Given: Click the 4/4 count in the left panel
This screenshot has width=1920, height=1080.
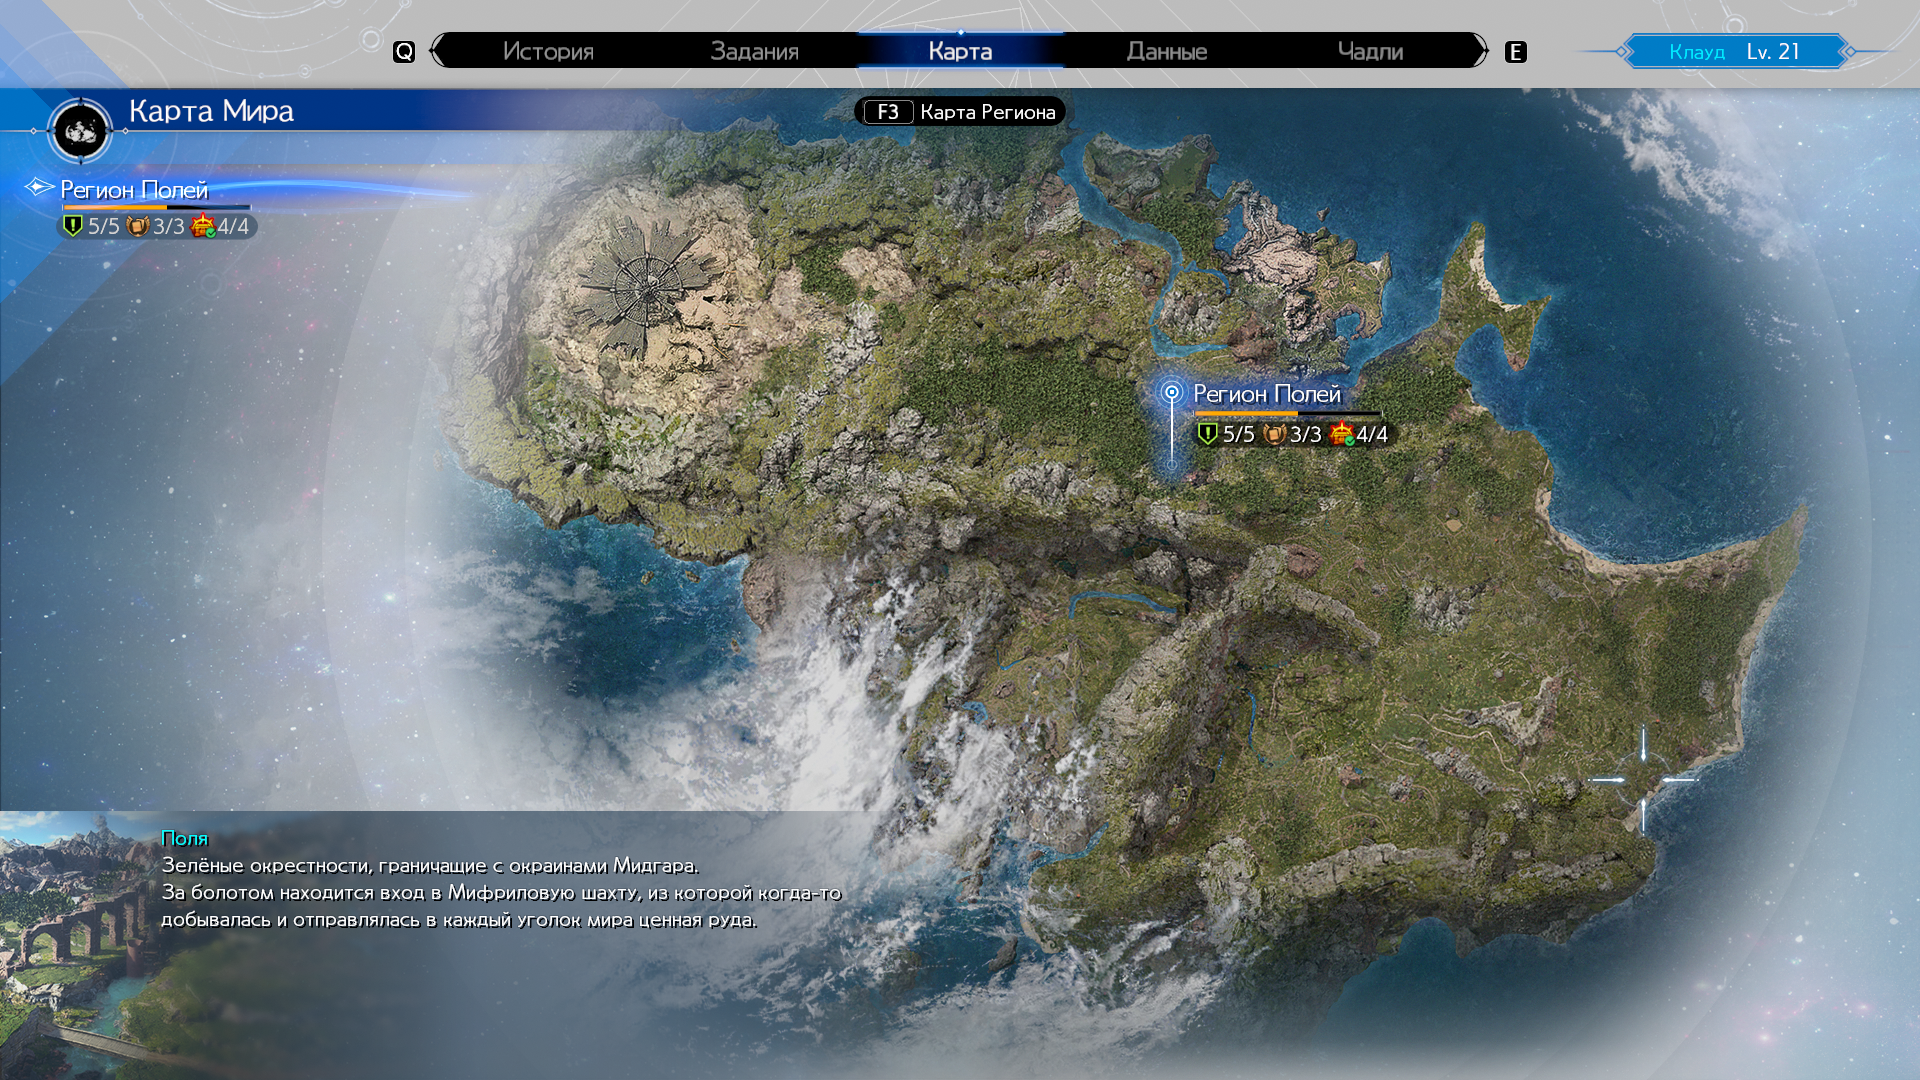Looking at the screenshot, I should (x=233, y=226).
